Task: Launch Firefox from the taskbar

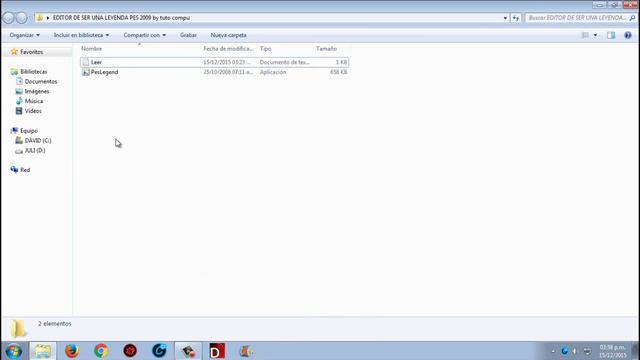Action: pyautogui.click(x=72, y=351)
